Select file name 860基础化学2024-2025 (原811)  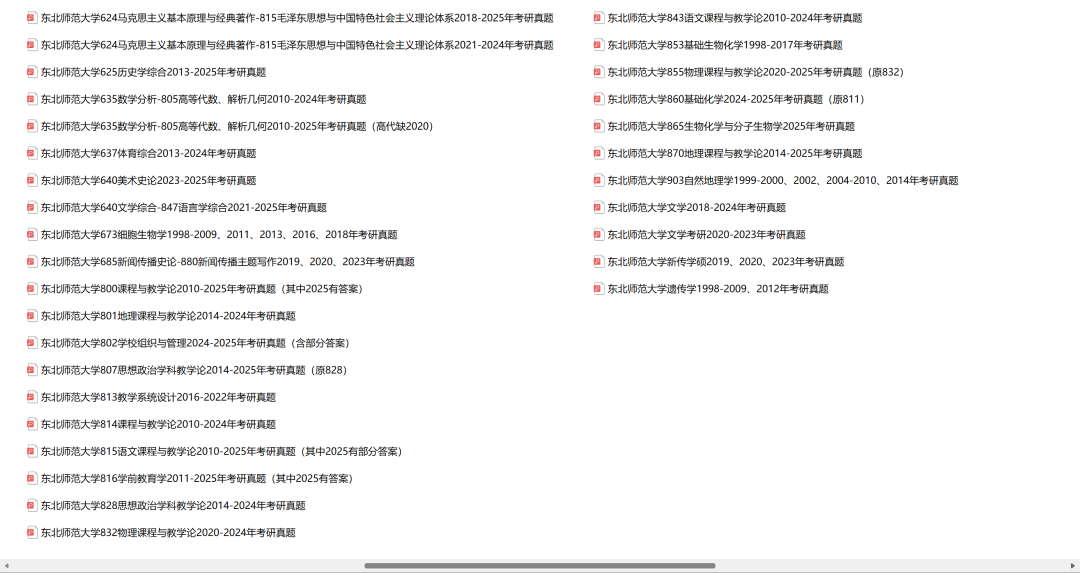(738, 99)
